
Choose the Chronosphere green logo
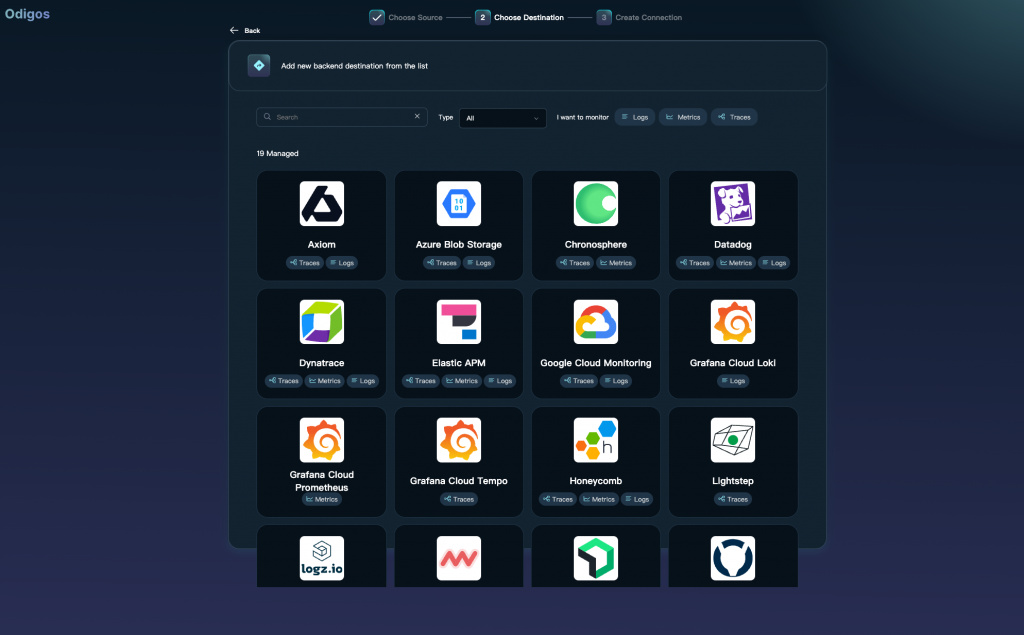click(596, 204)
